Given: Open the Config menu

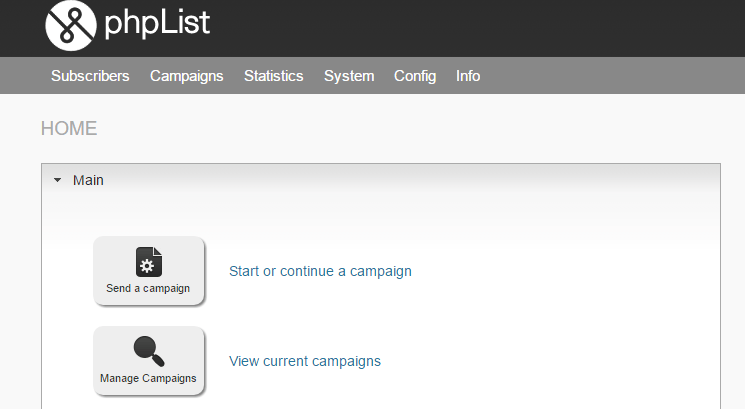Looking at the screenshot, I should (415, 76).
